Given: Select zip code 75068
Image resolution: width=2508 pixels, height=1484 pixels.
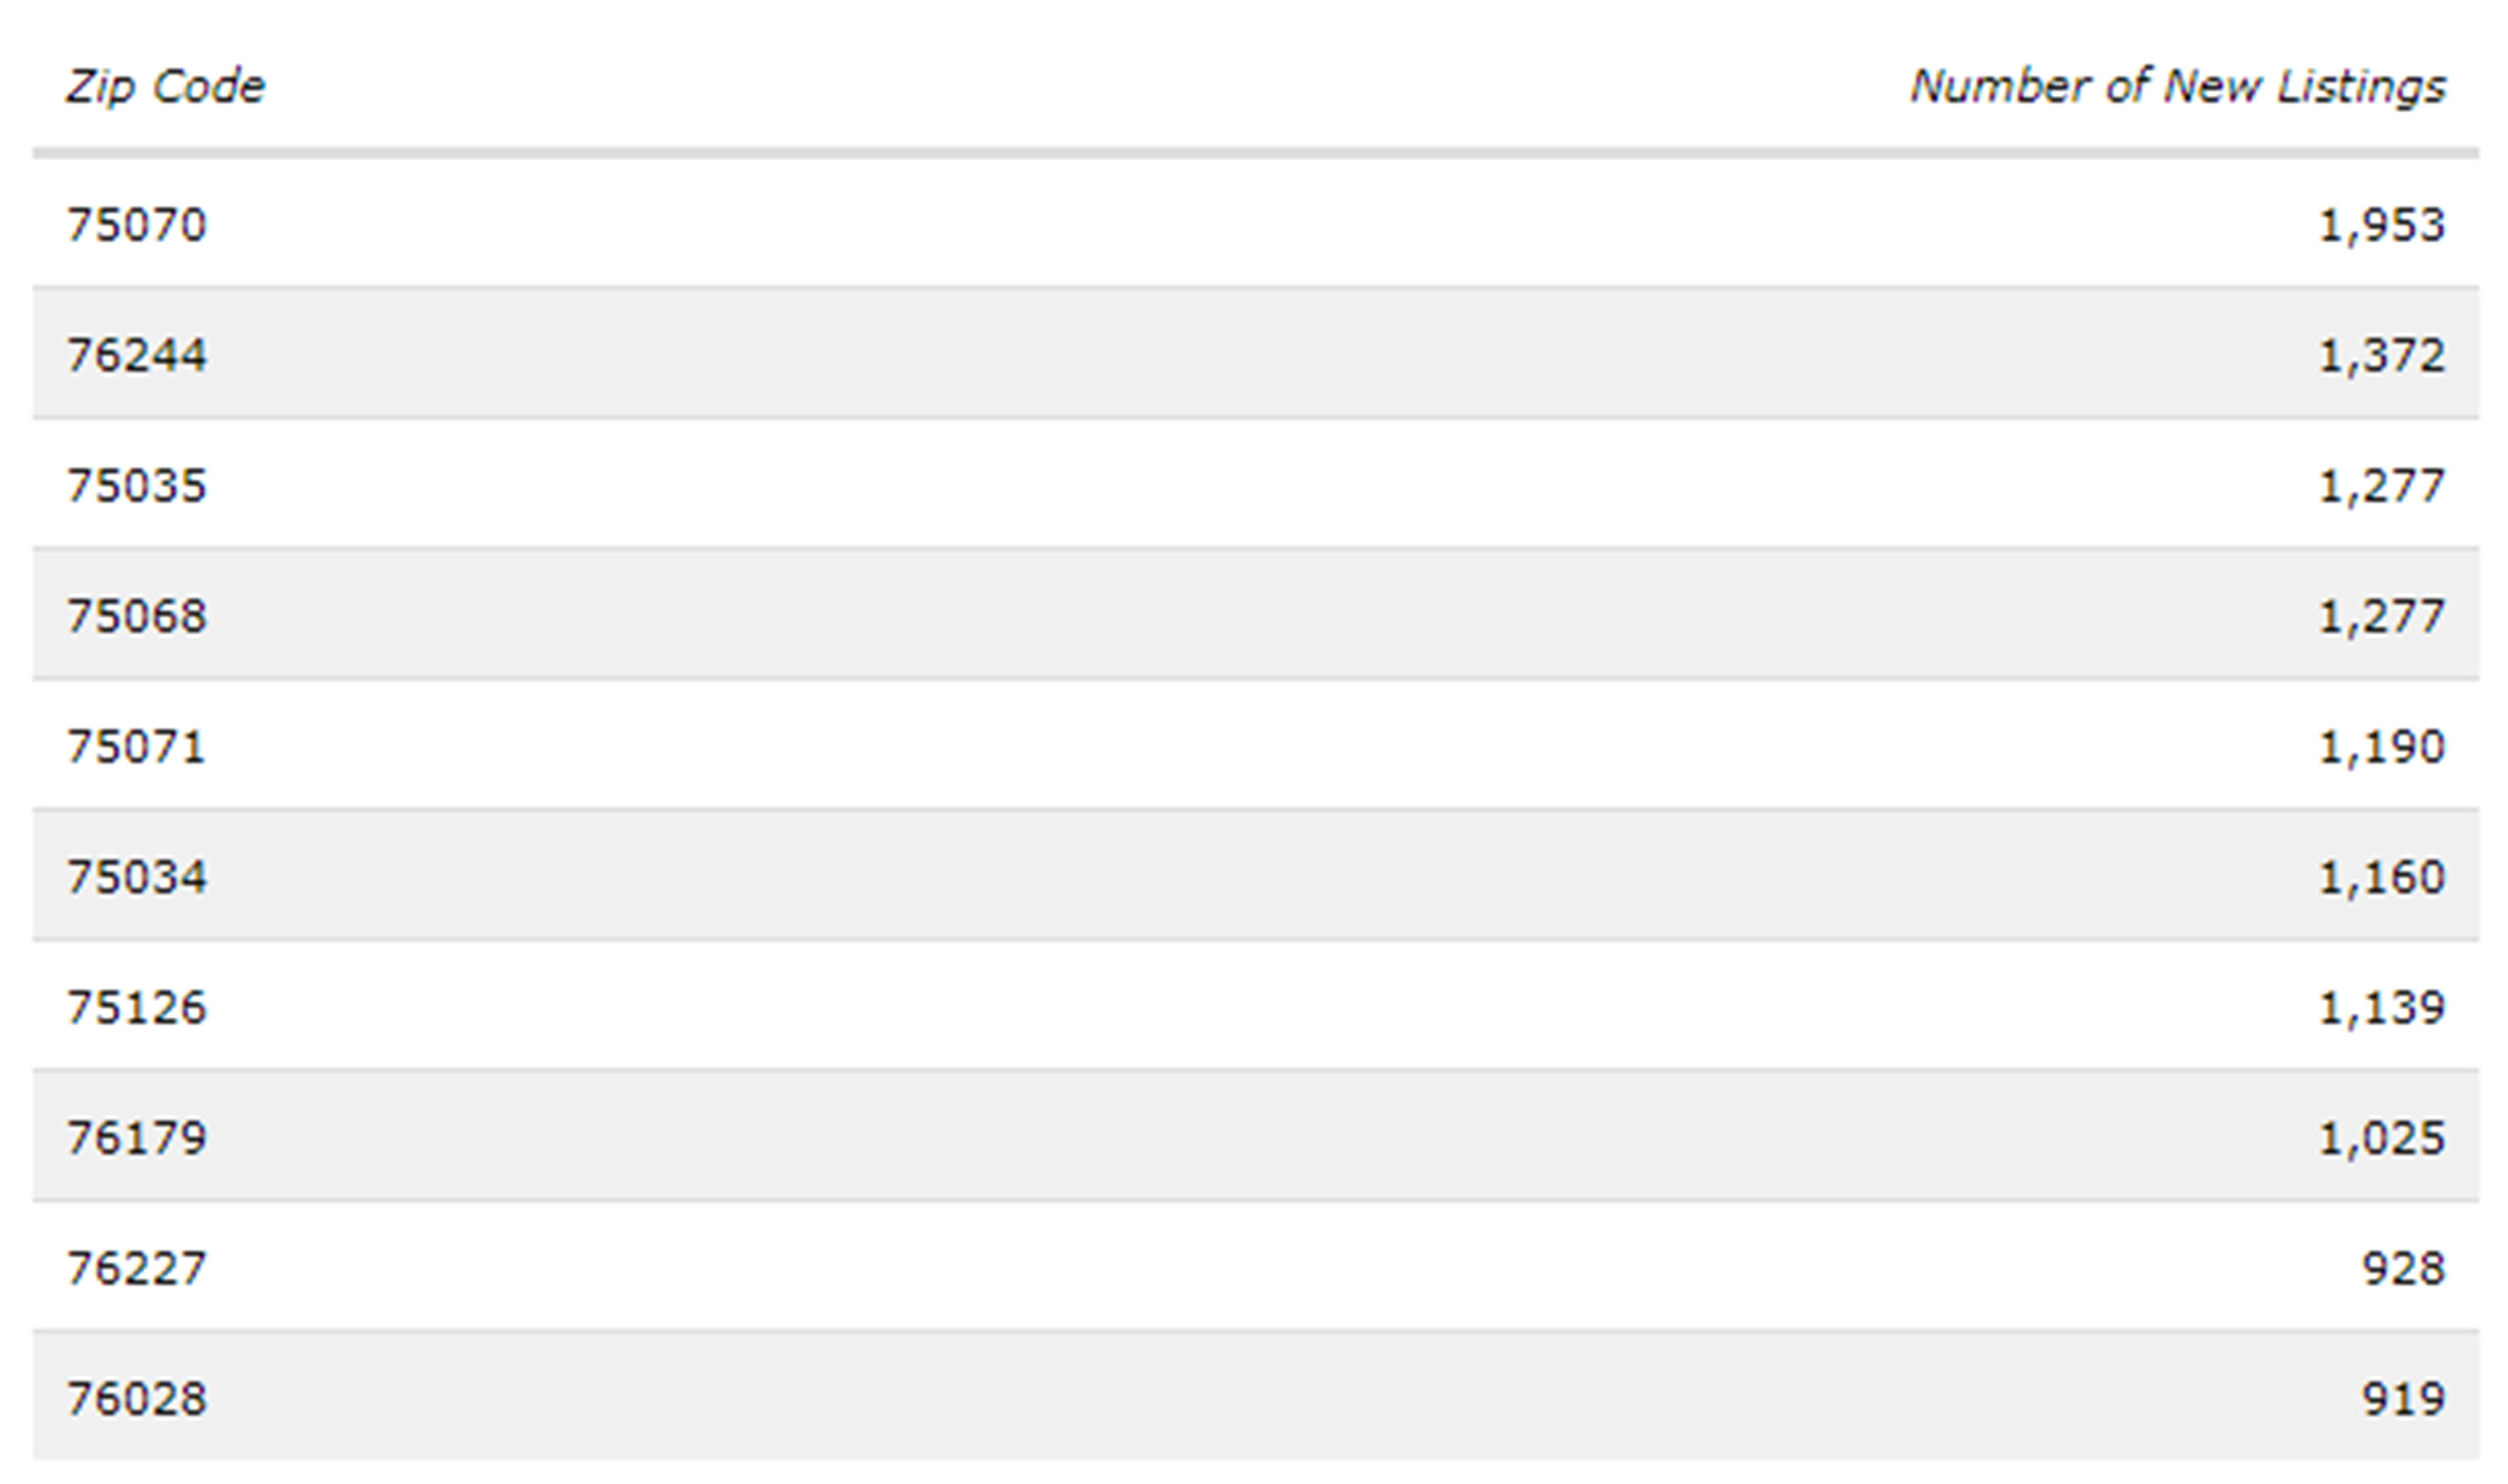Looking at the screenshot, I should pyautogui.click(x=137, y=616).
